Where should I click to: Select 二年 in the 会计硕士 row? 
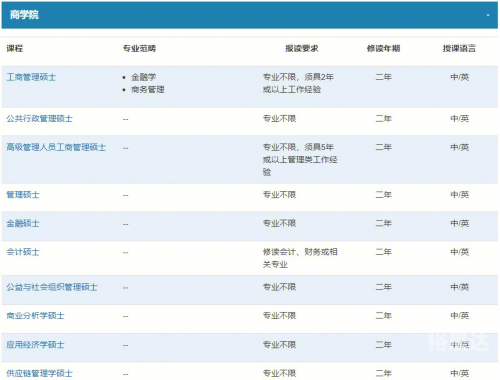pyautogui.click(x=383, y=252)
